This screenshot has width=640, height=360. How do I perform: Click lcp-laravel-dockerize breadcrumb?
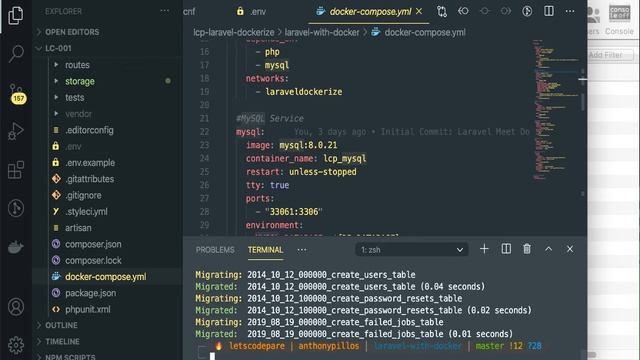[234, 32]
